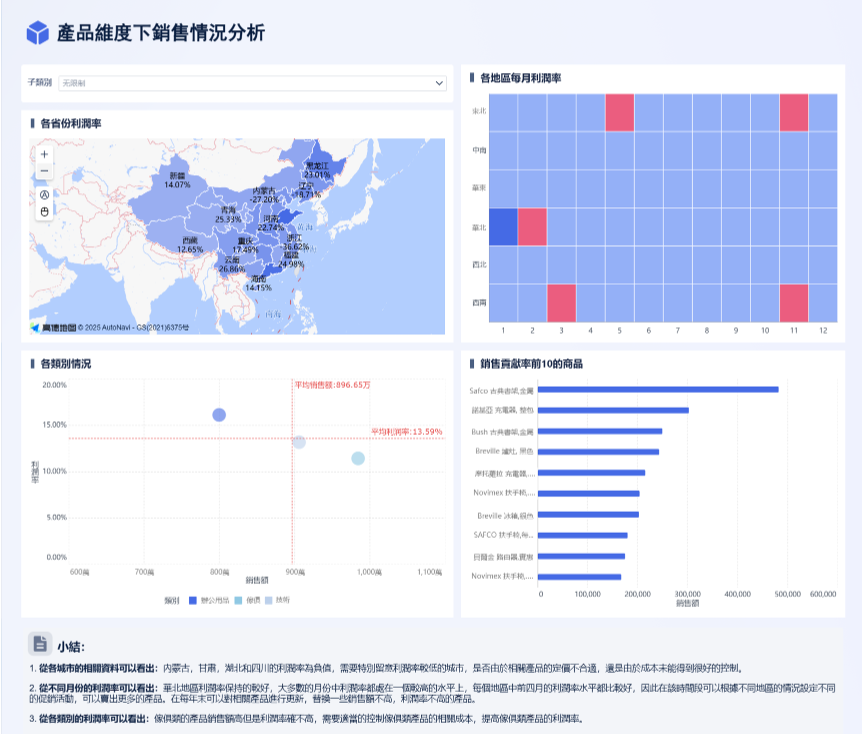Click red heatmap cell for 西南 month 11
The width and height of the screenshot is (862, 734).
794,303
